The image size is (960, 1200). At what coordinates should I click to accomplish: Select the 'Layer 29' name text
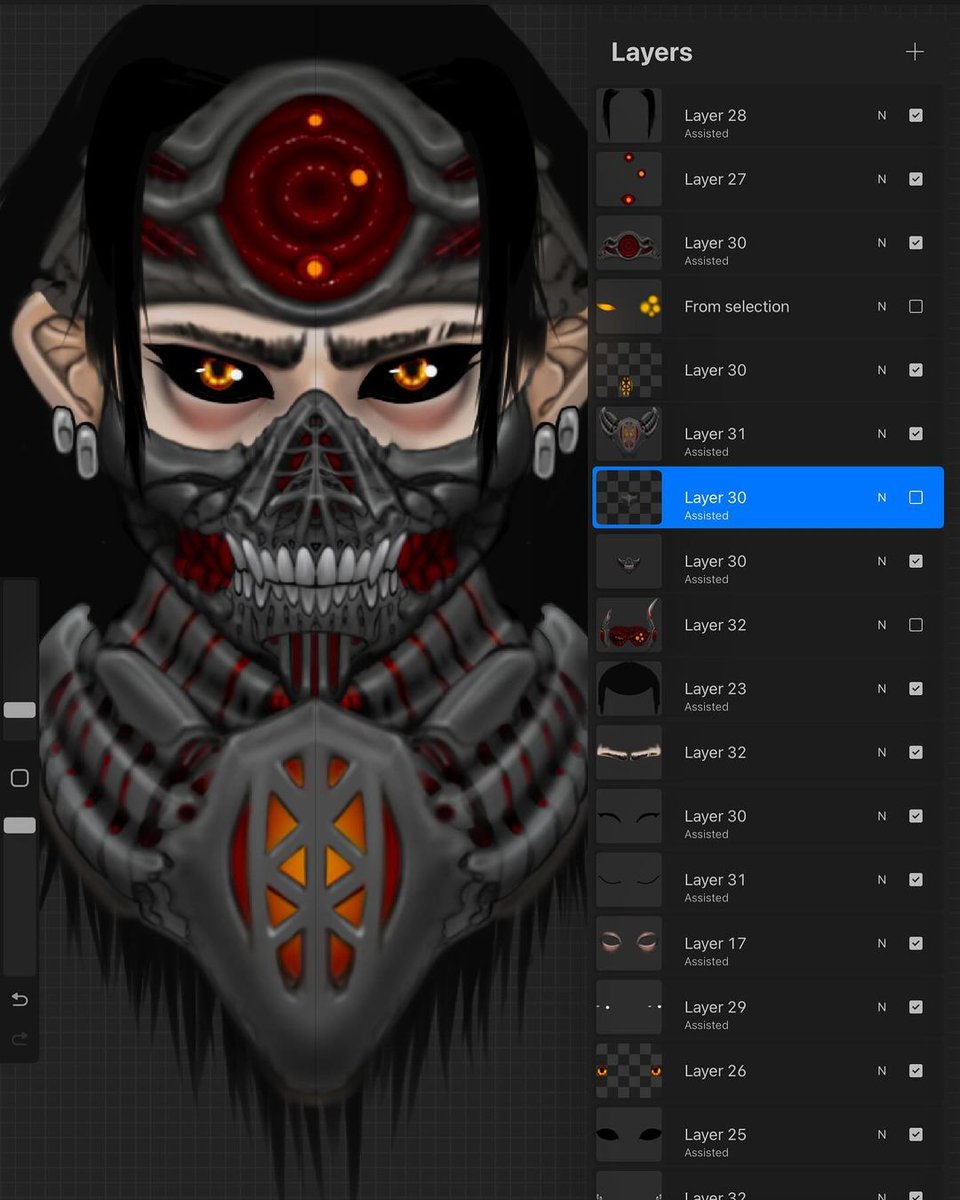pyautogui.click(x=715, y=1007)
